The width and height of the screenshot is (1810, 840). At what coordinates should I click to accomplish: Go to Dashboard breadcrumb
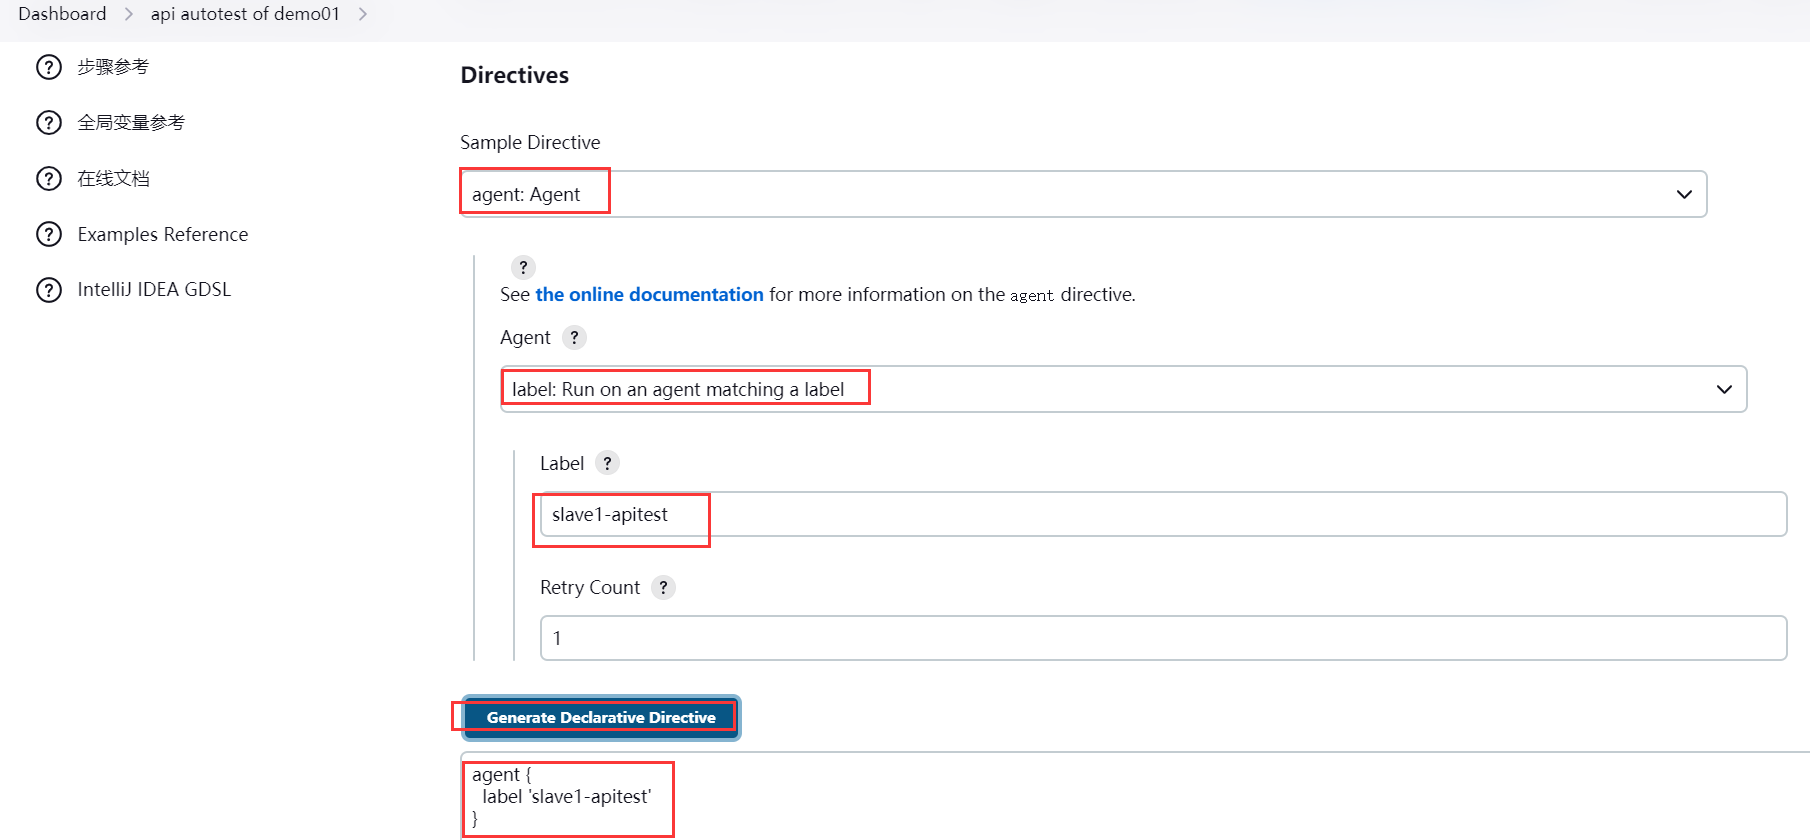[x=62, y=14]
